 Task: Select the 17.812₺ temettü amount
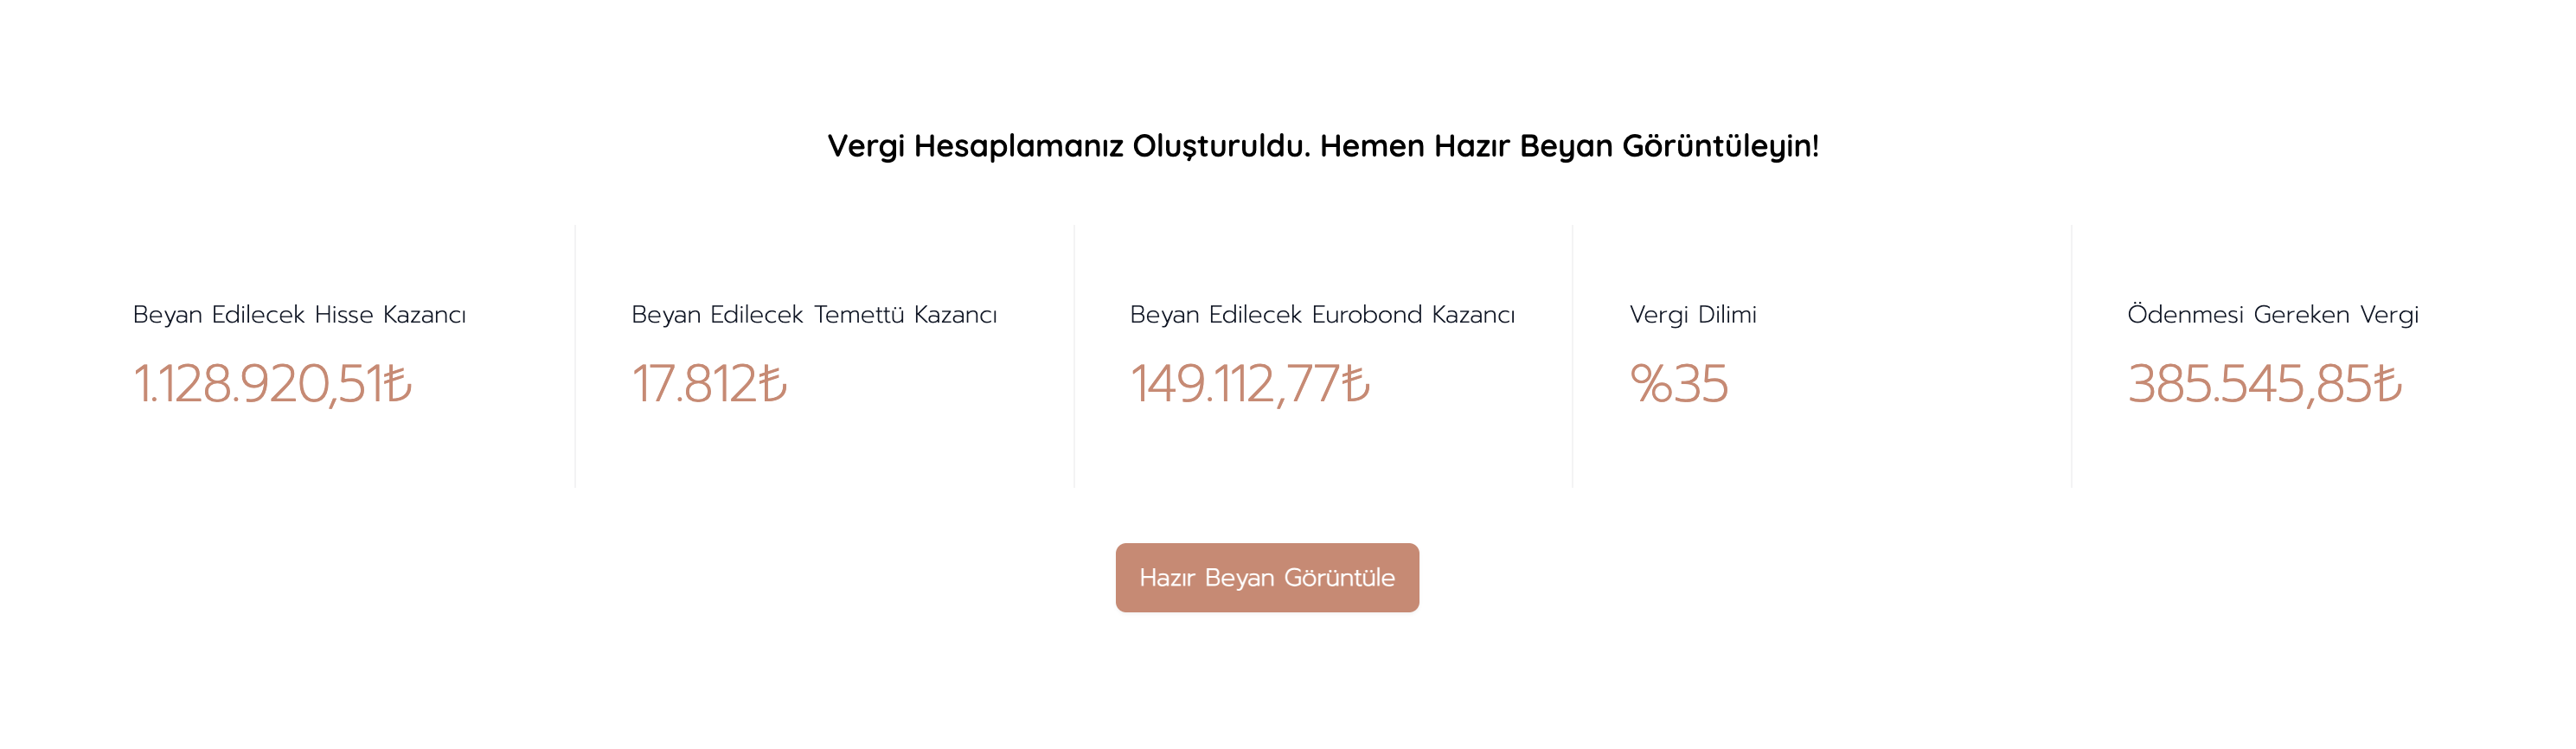click(709, 384)
